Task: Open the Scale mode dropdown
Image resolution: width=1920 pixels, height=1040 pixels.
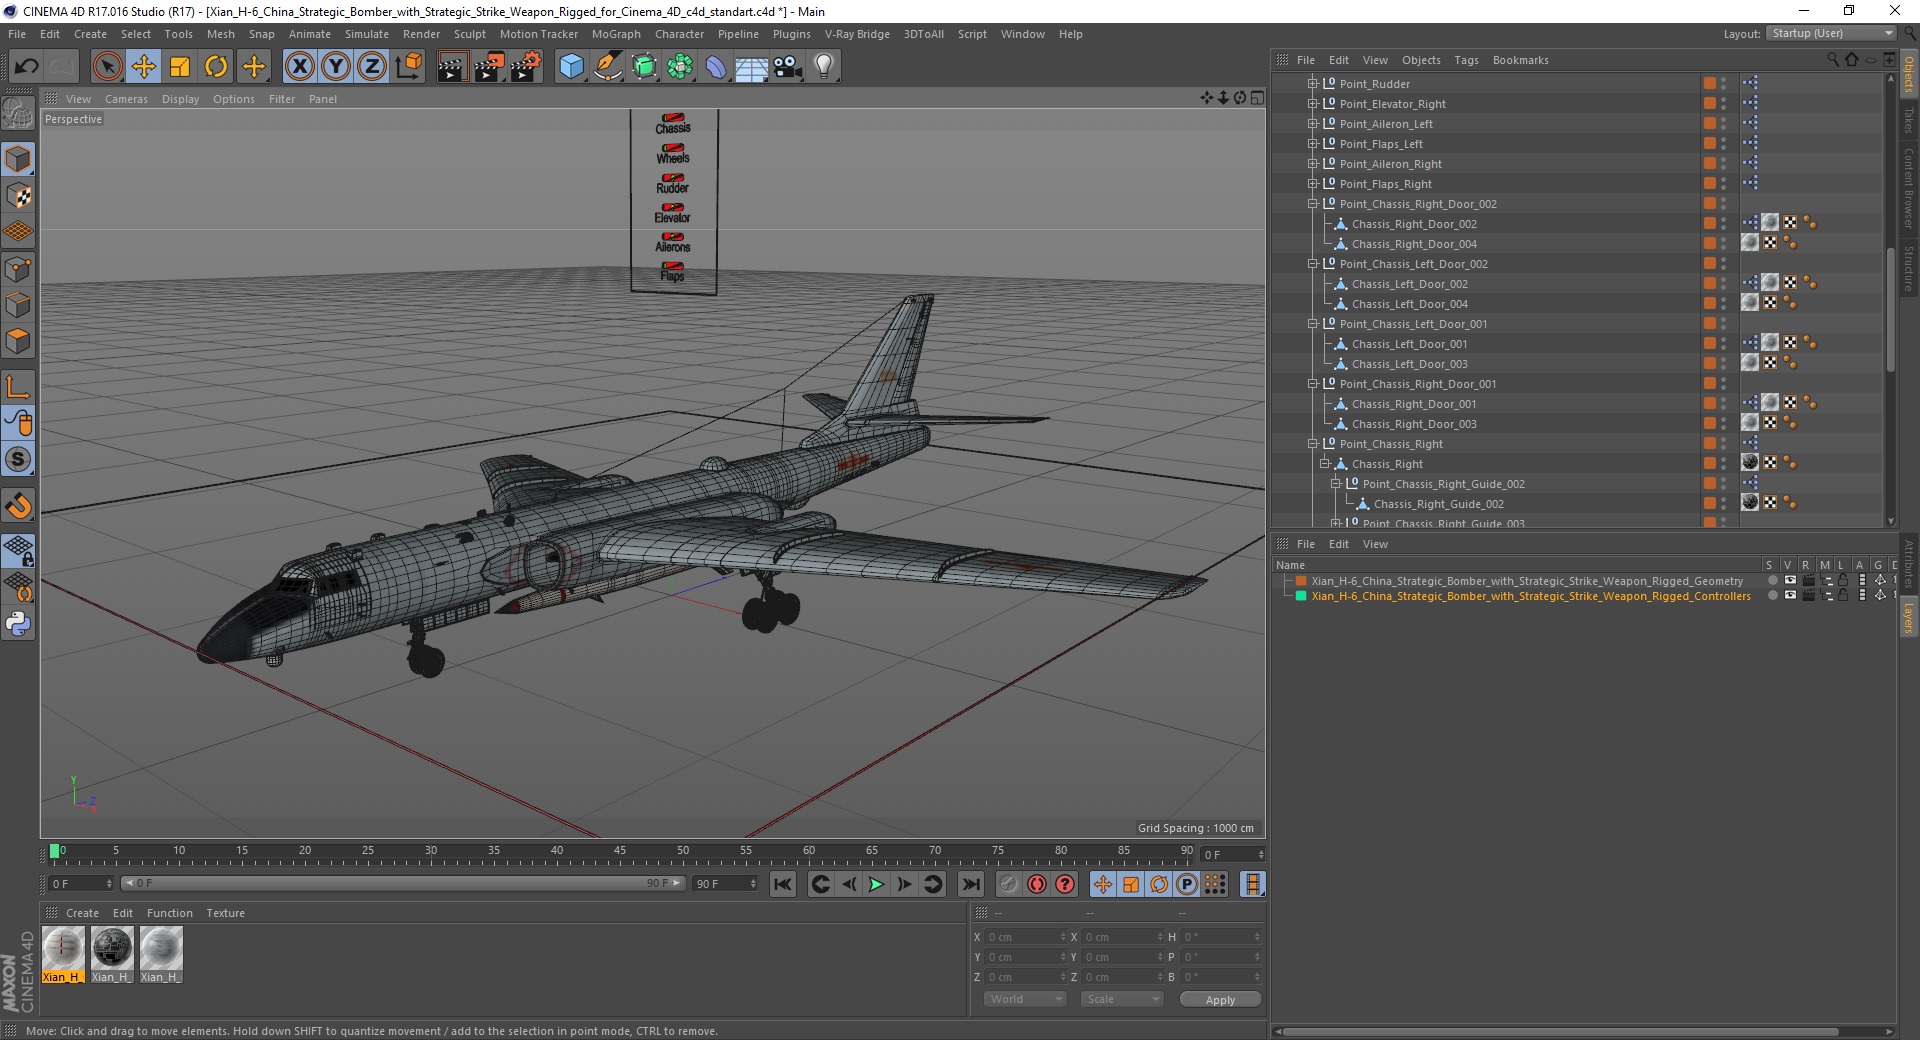Action: [1121, 999]
